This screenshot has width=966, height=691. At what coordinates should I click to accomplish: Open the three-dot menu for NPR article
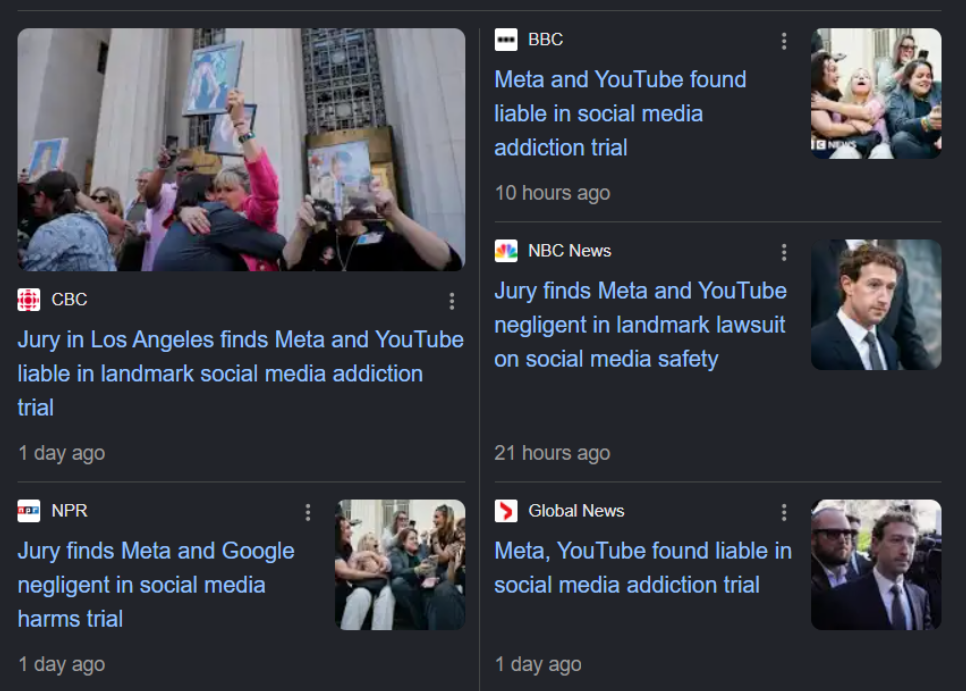tap(307, 512)
